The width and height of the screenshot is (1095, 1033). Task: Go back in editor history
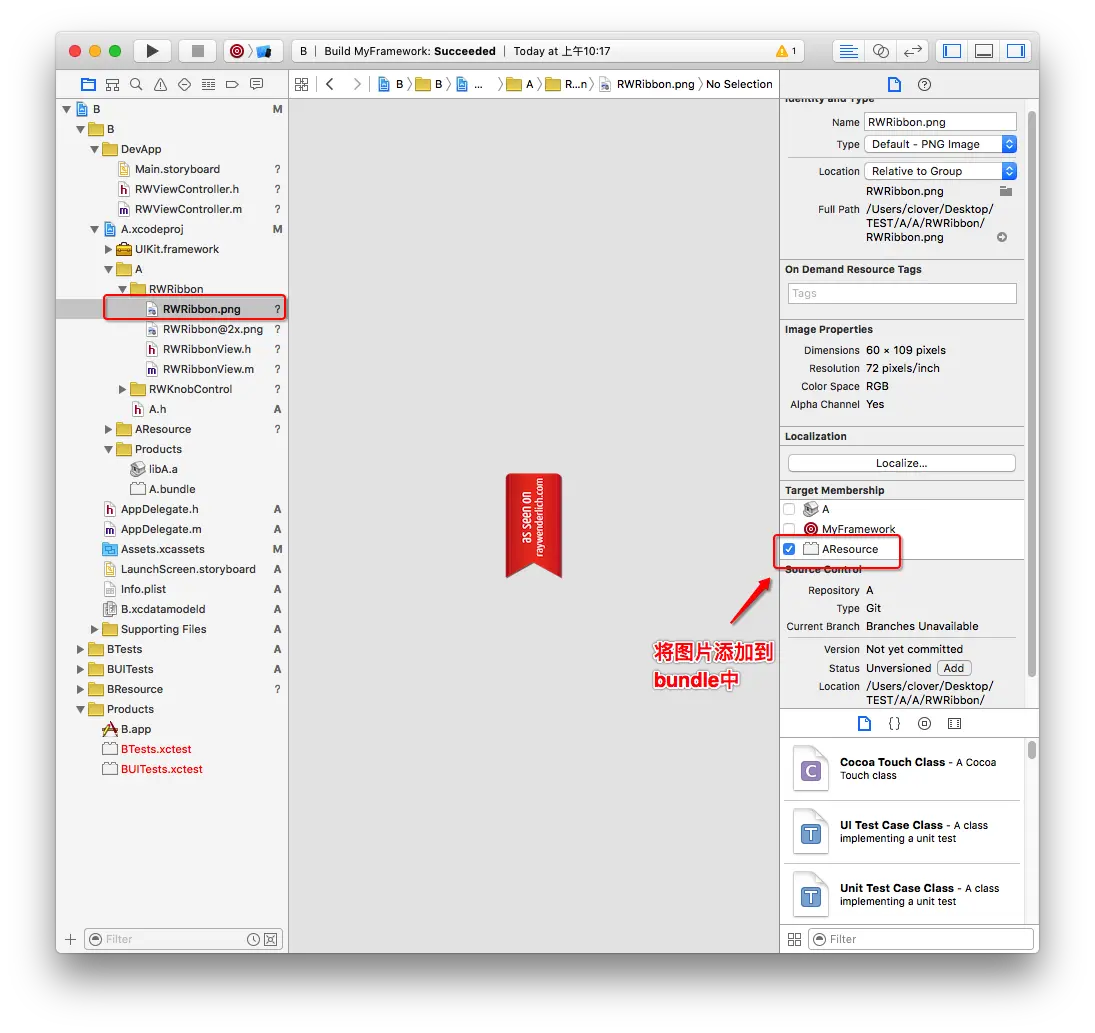(330, 85)
